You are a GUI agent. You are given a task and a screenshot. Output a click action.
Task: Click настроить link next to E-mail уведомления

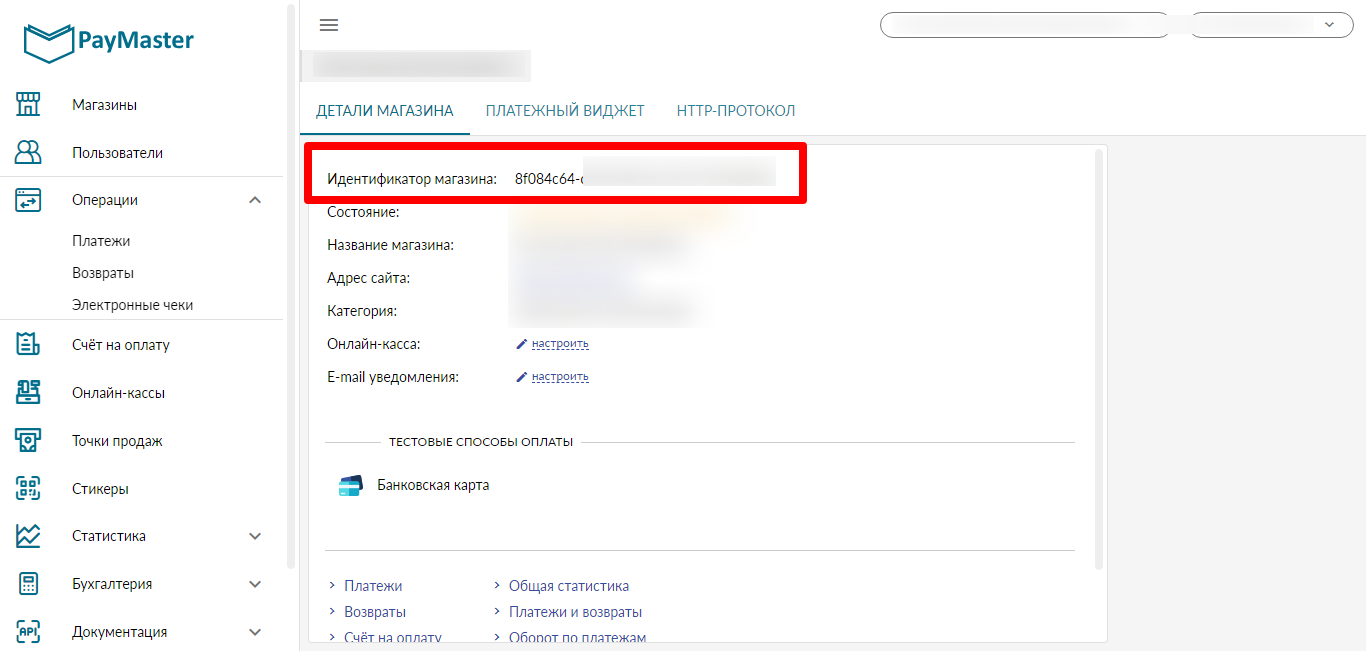(x=560, y=377)
